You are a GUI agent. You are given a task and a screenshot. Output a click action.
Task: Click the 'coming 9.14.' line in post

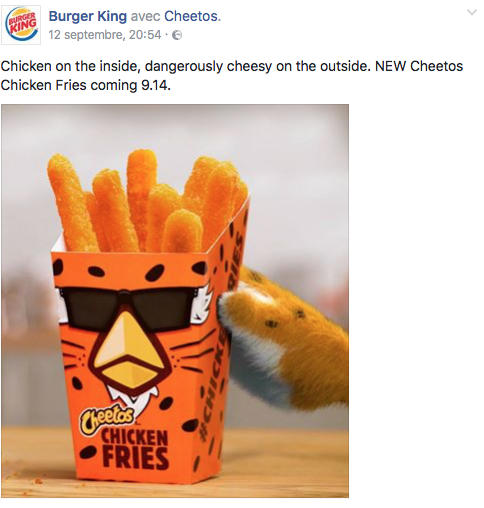pyautogui.click(x=131, y=85)
